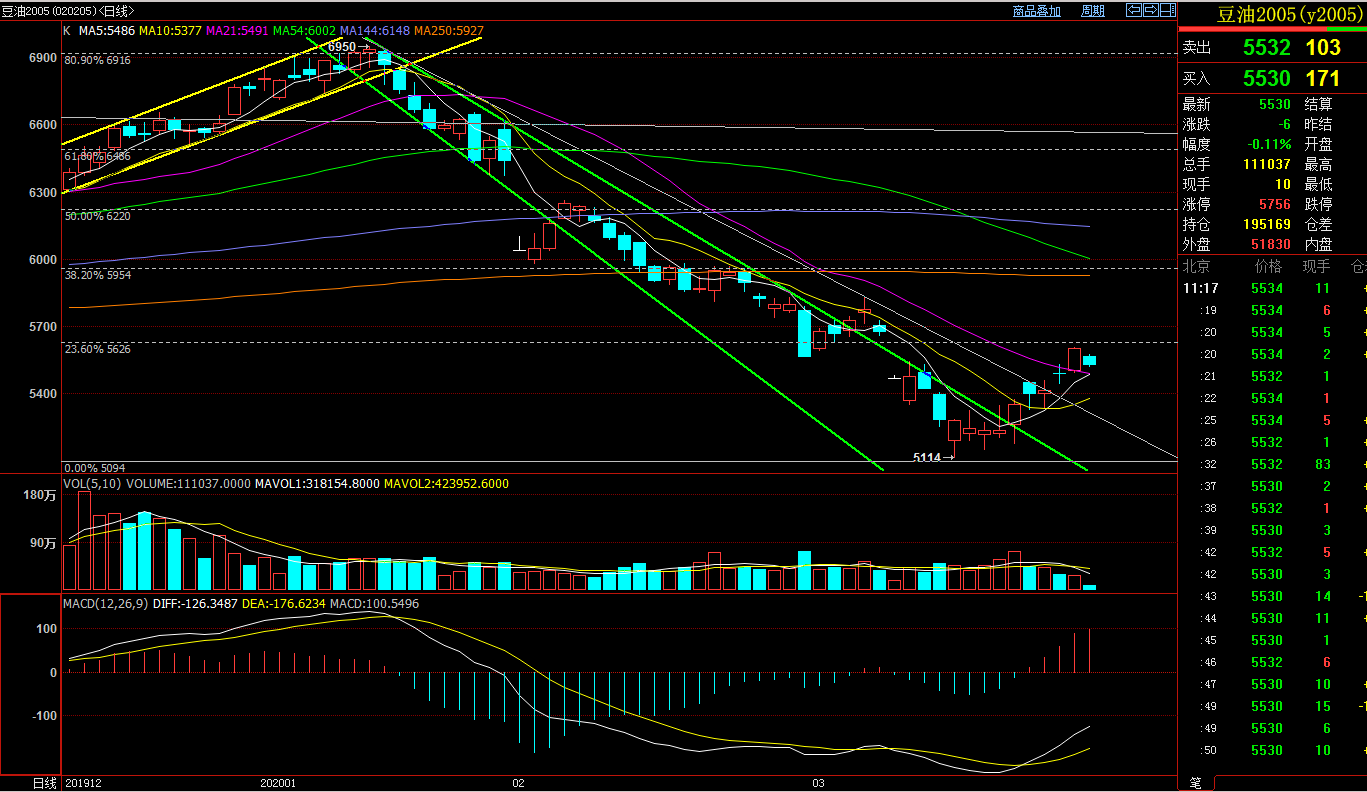1367x792 pixels.
Task: Click the 外盘 value 51830
Action: (1272, 244)
